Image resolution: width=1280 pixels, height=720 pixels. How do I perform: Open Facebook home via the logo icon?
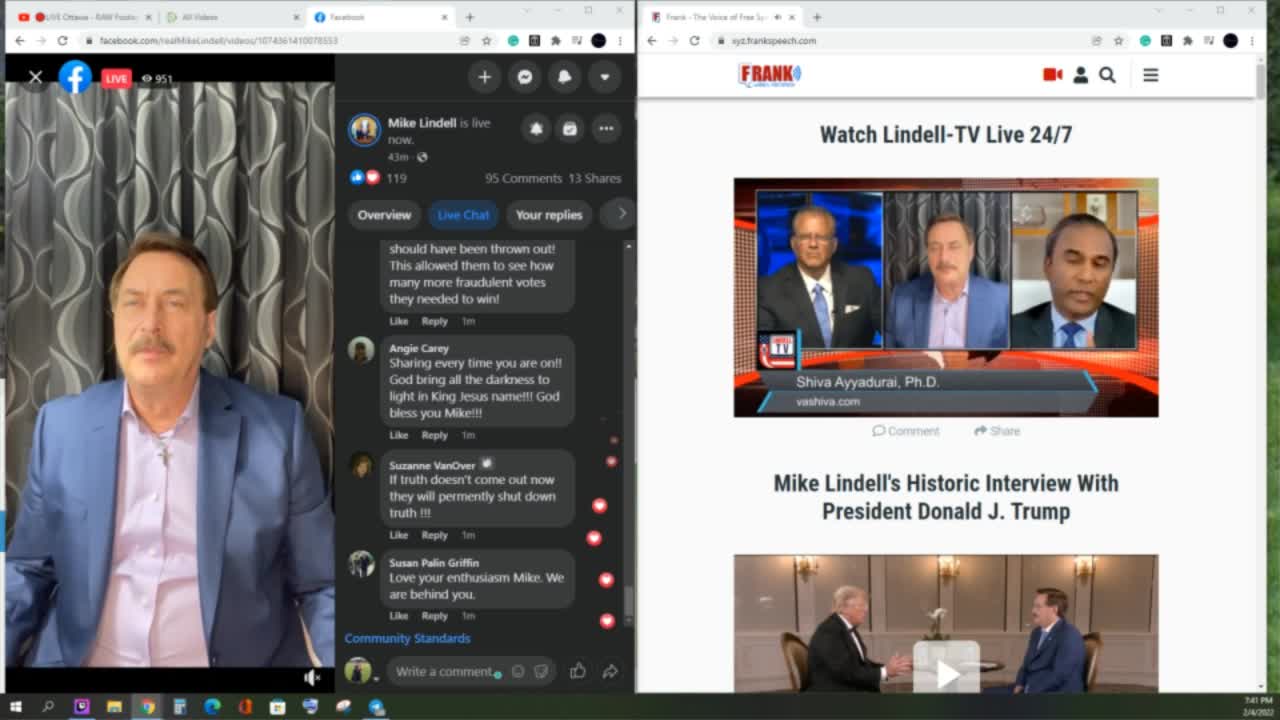coord(75,77)
